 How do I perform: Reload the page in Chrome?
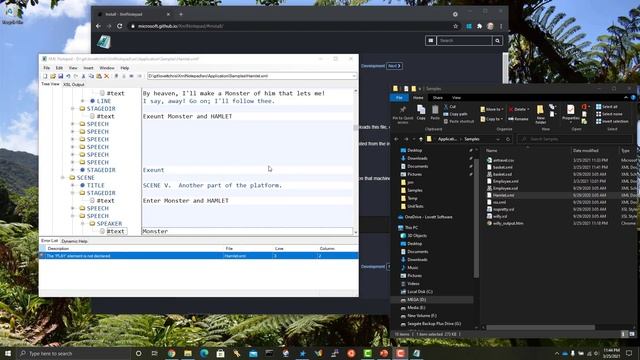click(x=120, y=26)
